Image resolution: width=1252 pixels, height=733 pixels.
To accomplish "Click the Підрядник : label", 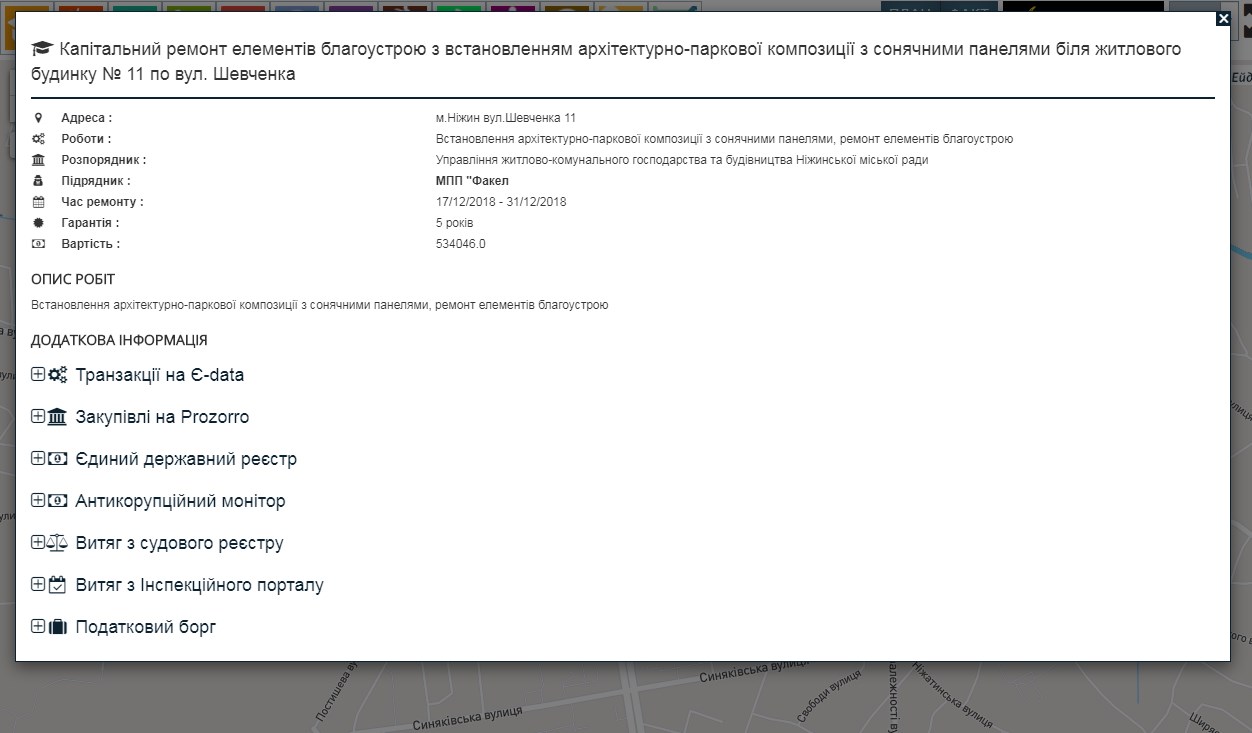I will pos(96,181).
